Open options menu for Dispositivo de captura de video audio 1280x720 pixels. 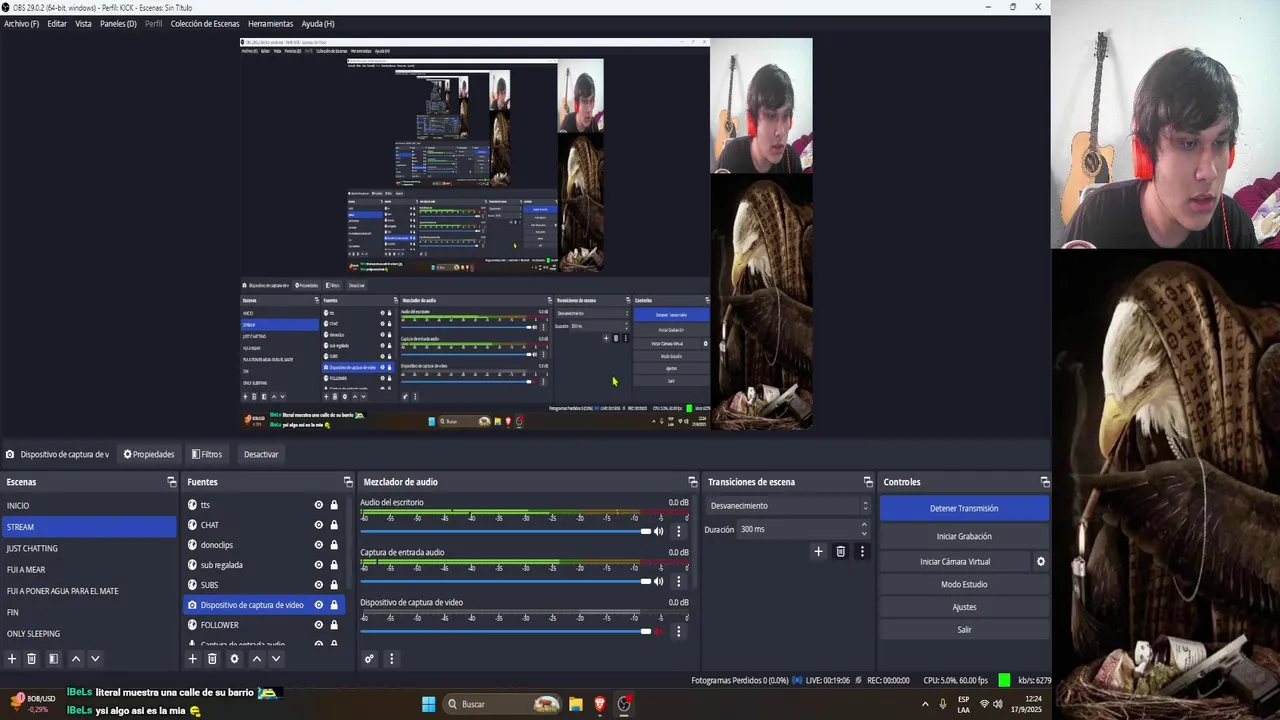pos(678,631)
